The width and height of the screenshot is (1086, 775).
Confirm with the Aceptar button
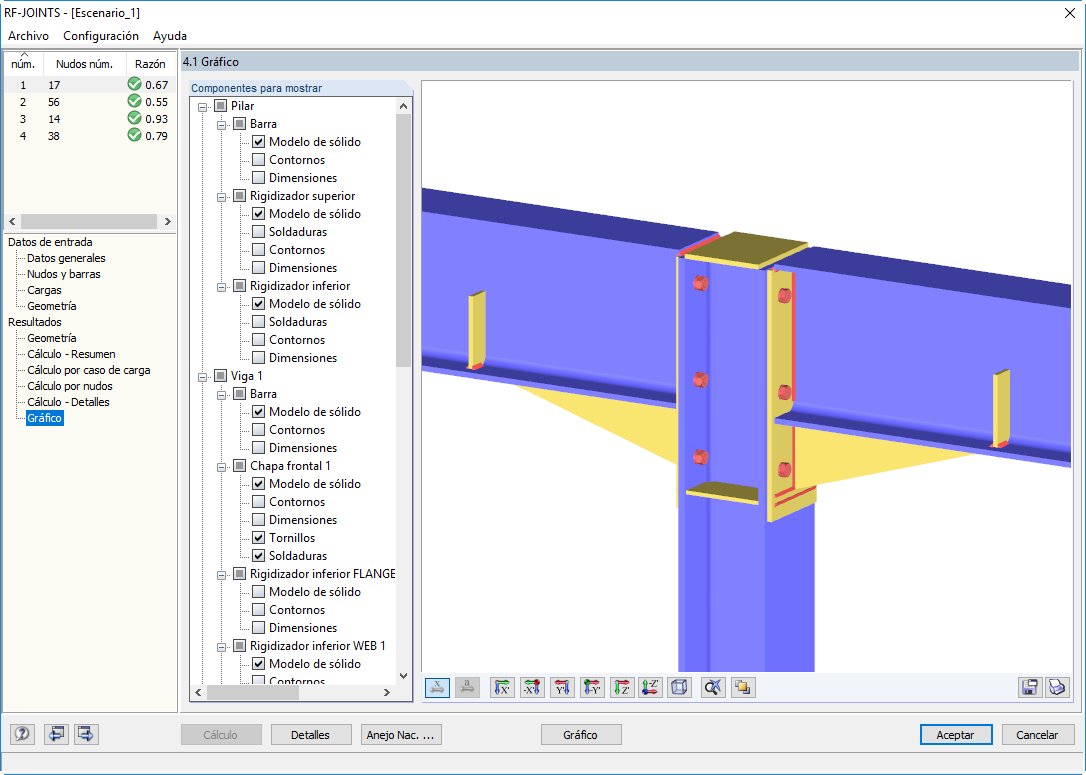pyautogui.click(x=955, y=735)
